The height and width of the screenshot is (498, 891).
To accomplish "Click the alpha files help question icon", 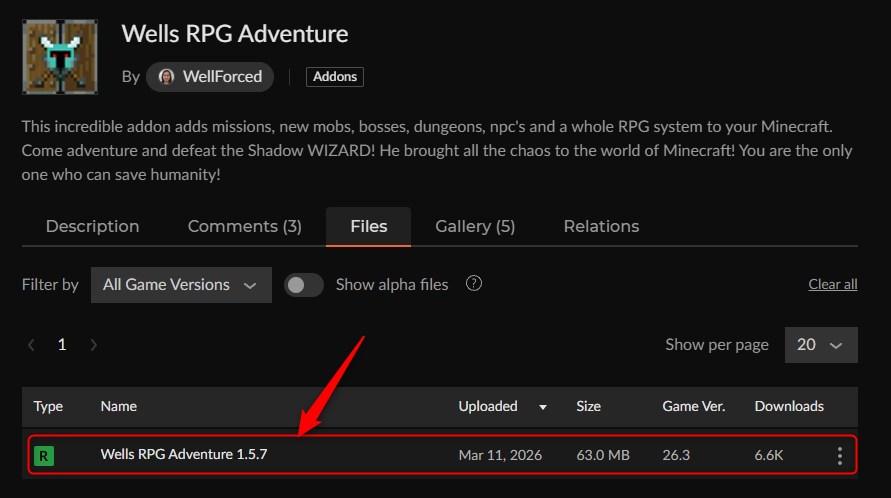I will (474, 283).
